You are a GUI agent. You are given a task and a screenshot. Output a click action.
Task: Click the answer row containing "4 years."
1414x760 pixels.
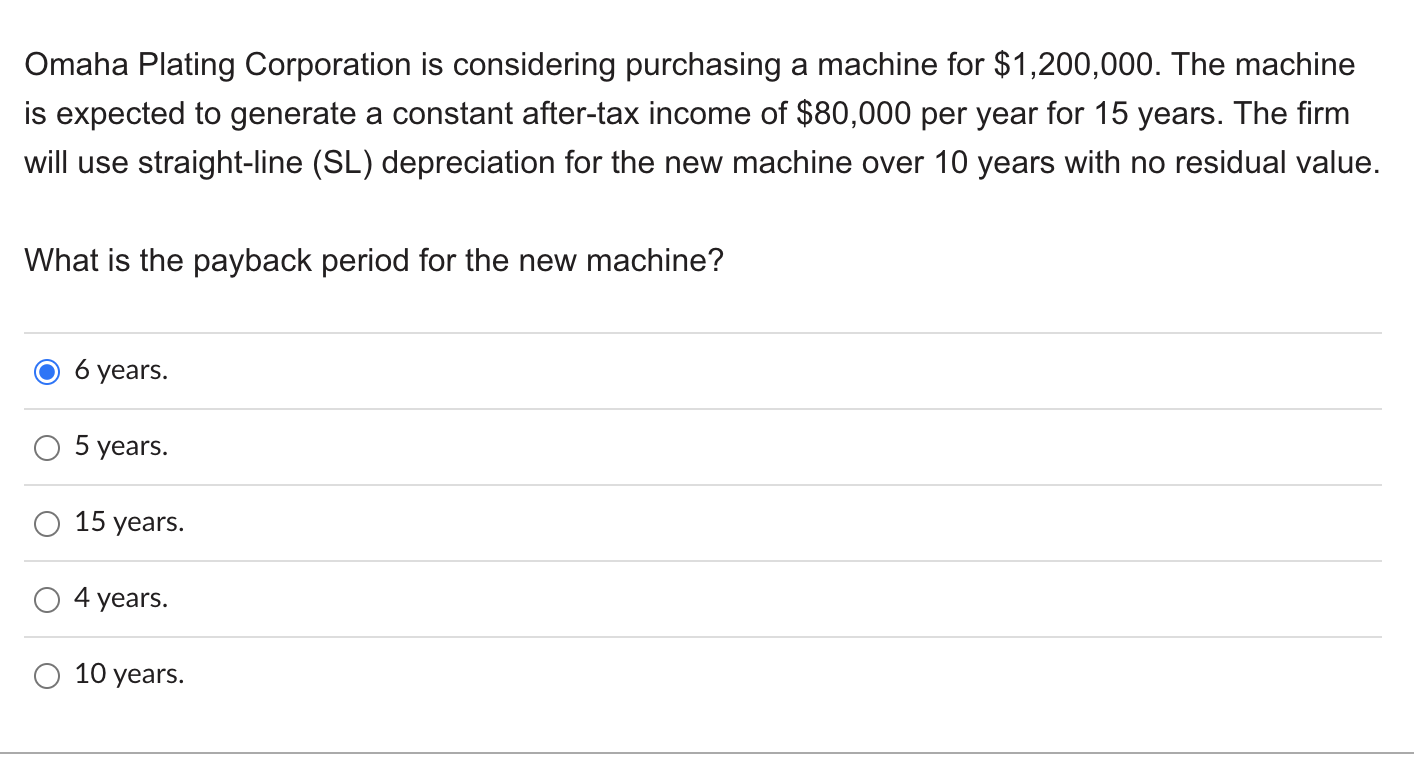[x=700, y=598]
